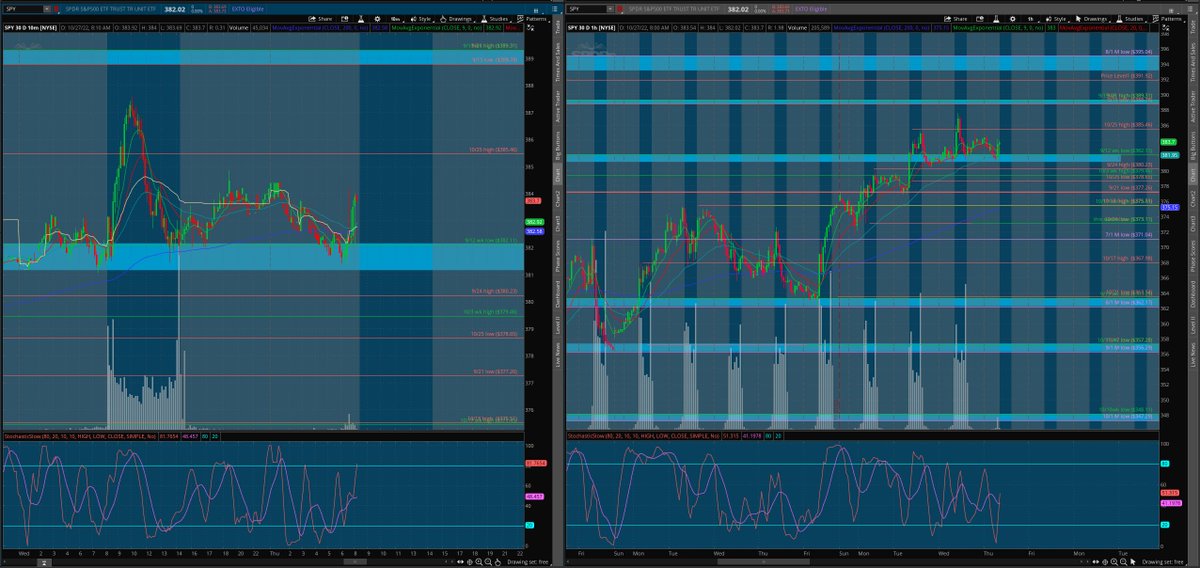Click zoom out magnifier below right chart
Image resolution: width=1200 pixels, height=568 pixels.
[x=1123, y=562]
